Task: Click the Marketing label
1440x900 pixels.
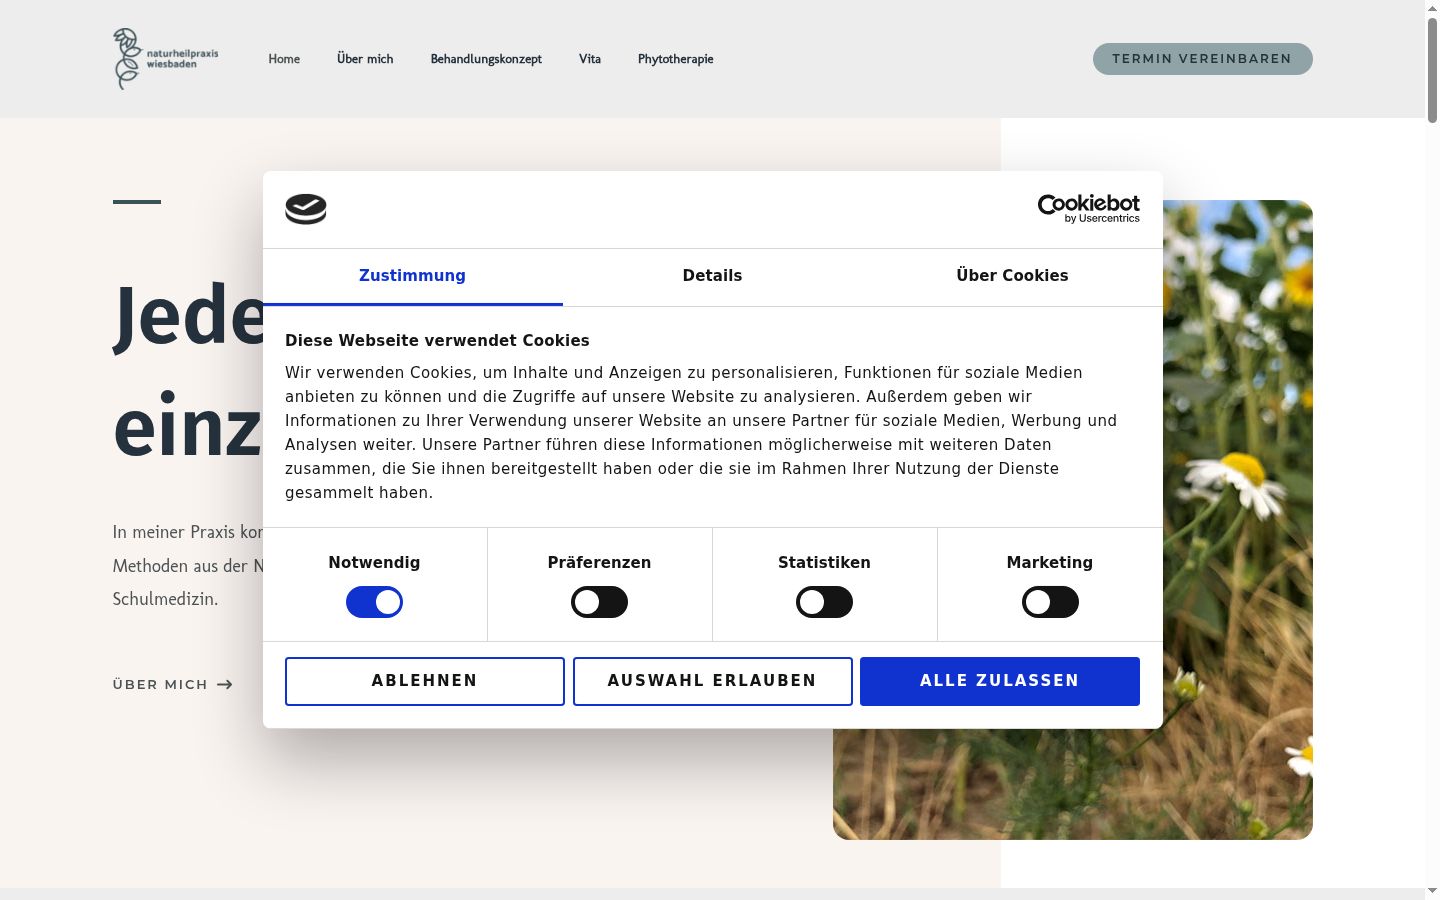Action: 1050,563
